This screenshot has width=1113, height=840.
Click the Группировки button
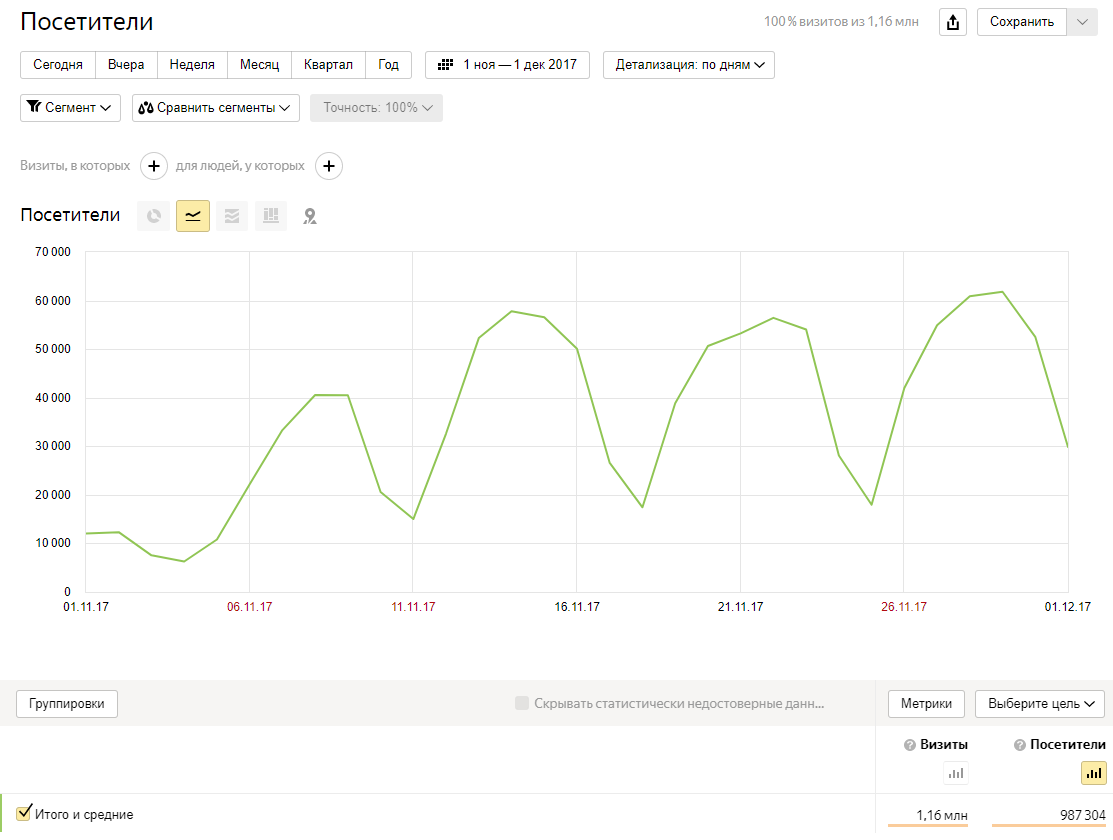click(67, 703)
